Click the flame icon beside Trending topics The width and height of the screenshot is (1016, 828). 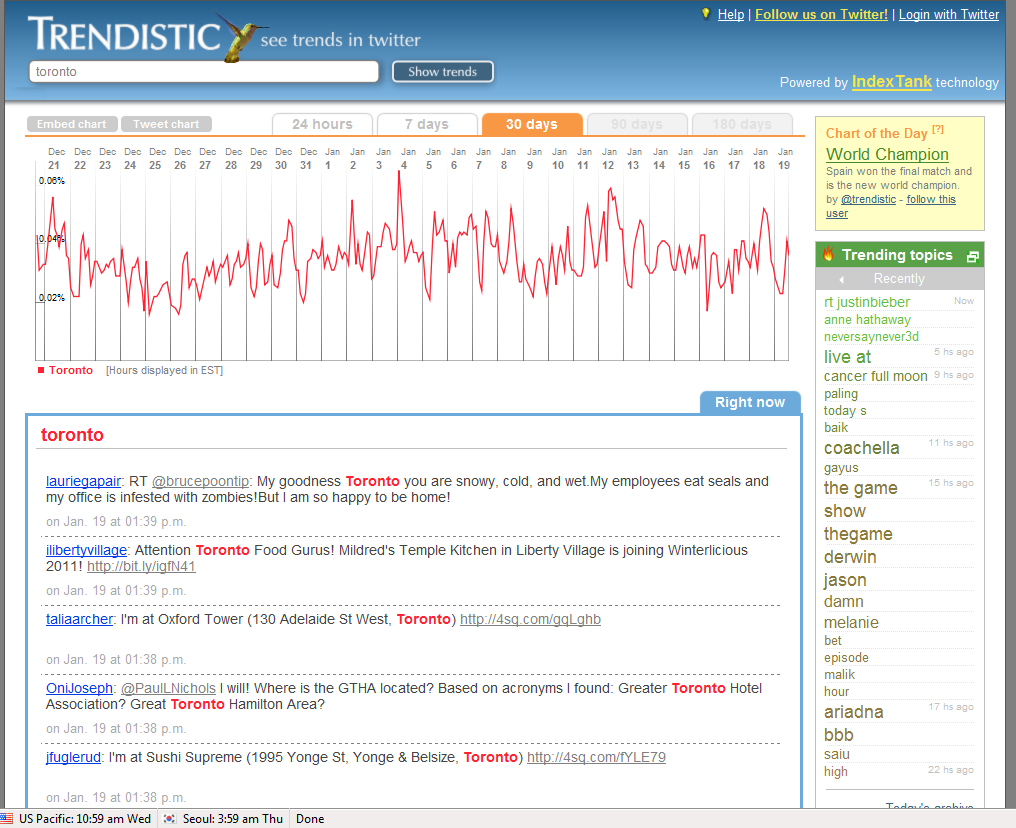828,254
